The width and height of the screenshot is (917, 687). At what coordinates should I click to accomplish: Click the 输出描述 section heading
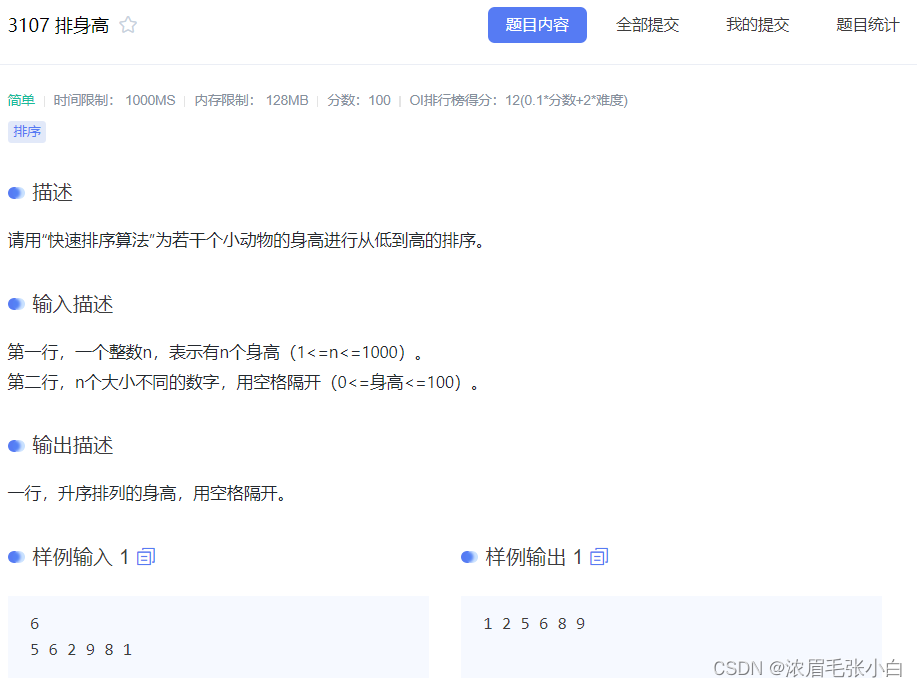73,446
